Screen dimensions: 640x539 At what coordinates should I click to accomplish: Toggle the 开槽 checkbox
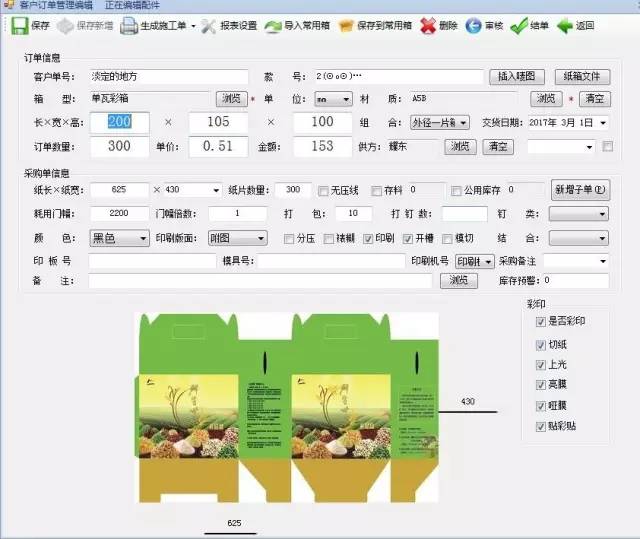[408, 239]
